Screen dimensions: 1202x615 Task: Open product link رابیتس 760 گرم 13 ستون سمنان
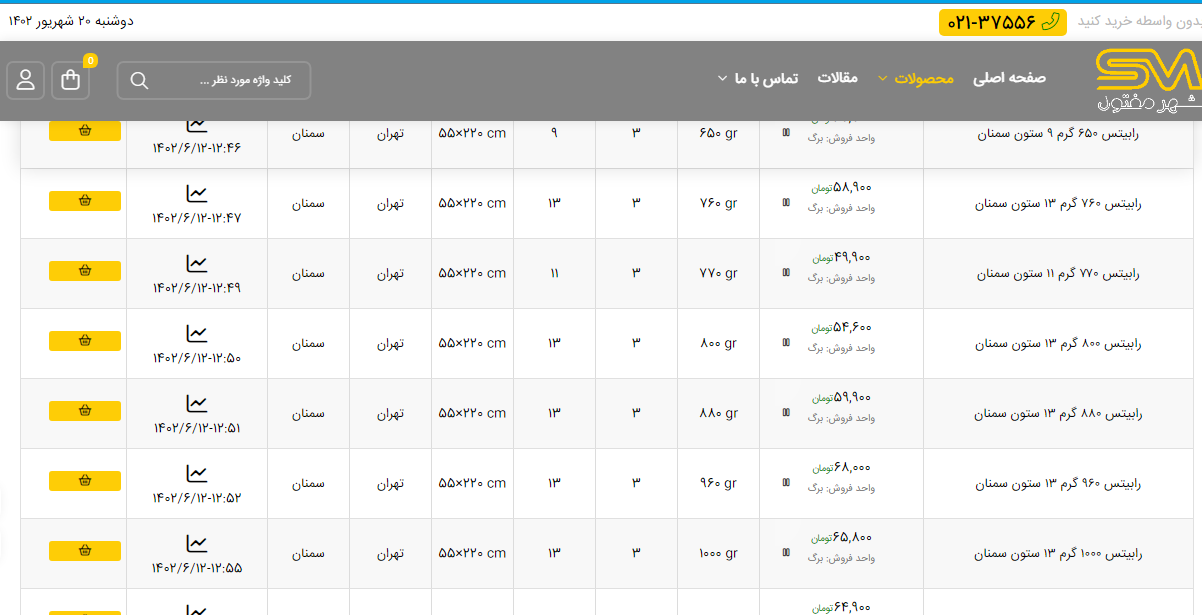[x=1057, y=203]
